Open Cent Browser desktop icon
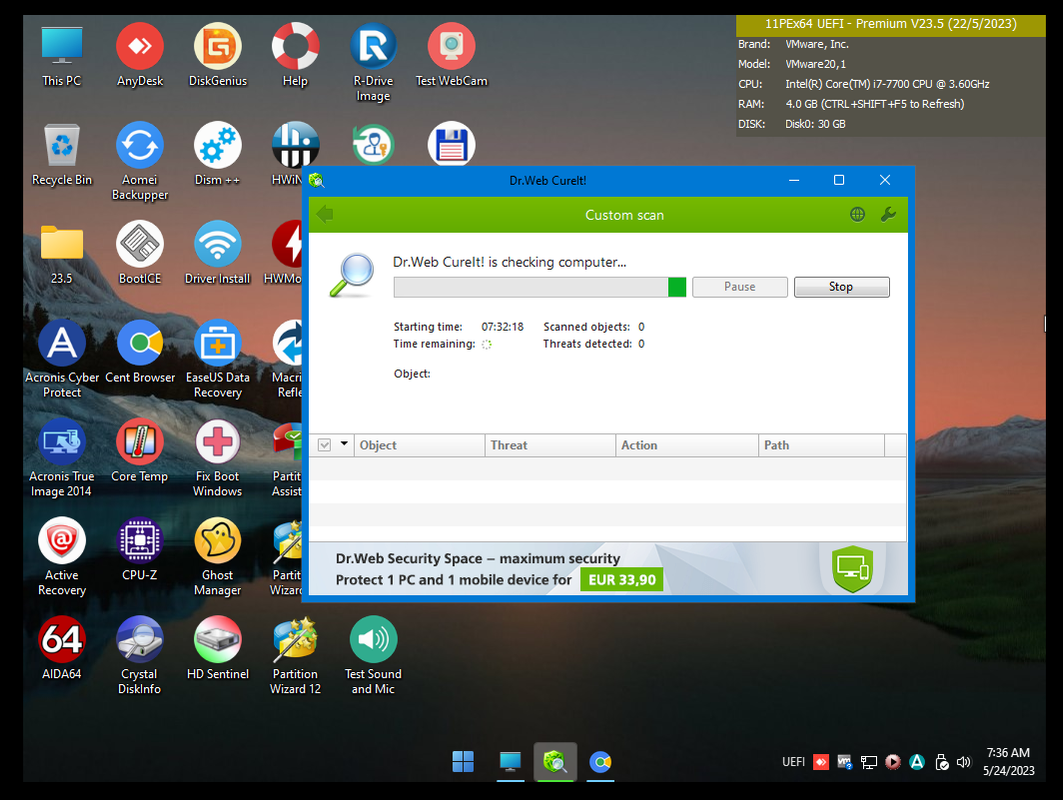 [140, 353]
